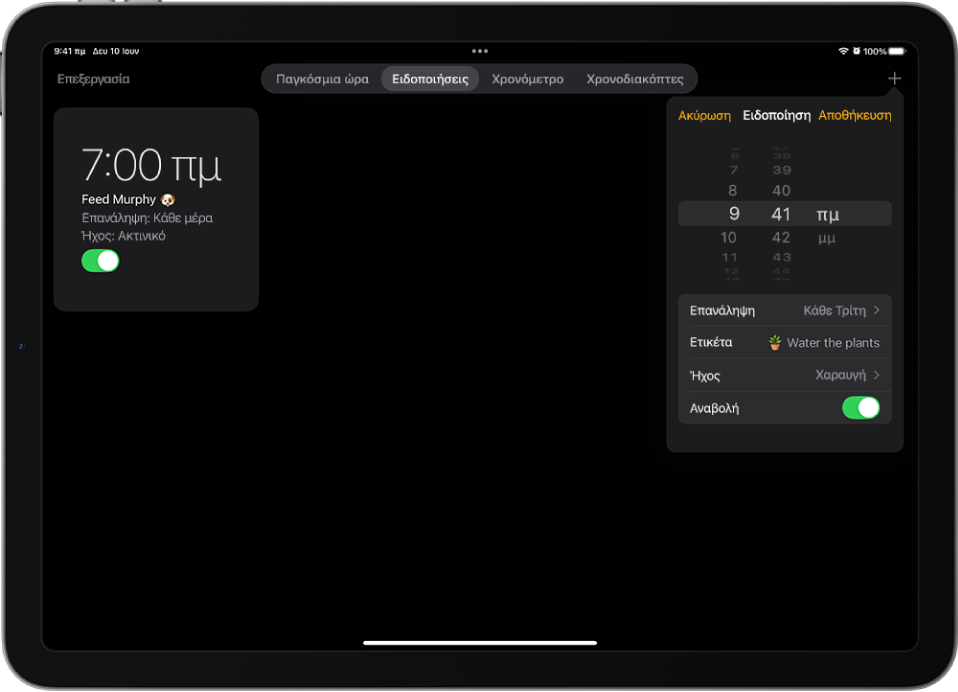This screenshot has width=958, height=692.
Task: Choose πμ in the AM/PM picker
Action: click(828, 214)
